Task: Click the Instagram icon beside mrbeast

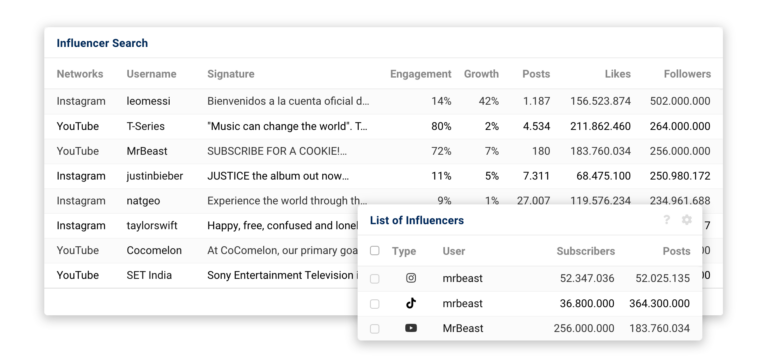Action: (x=411, y=278)
